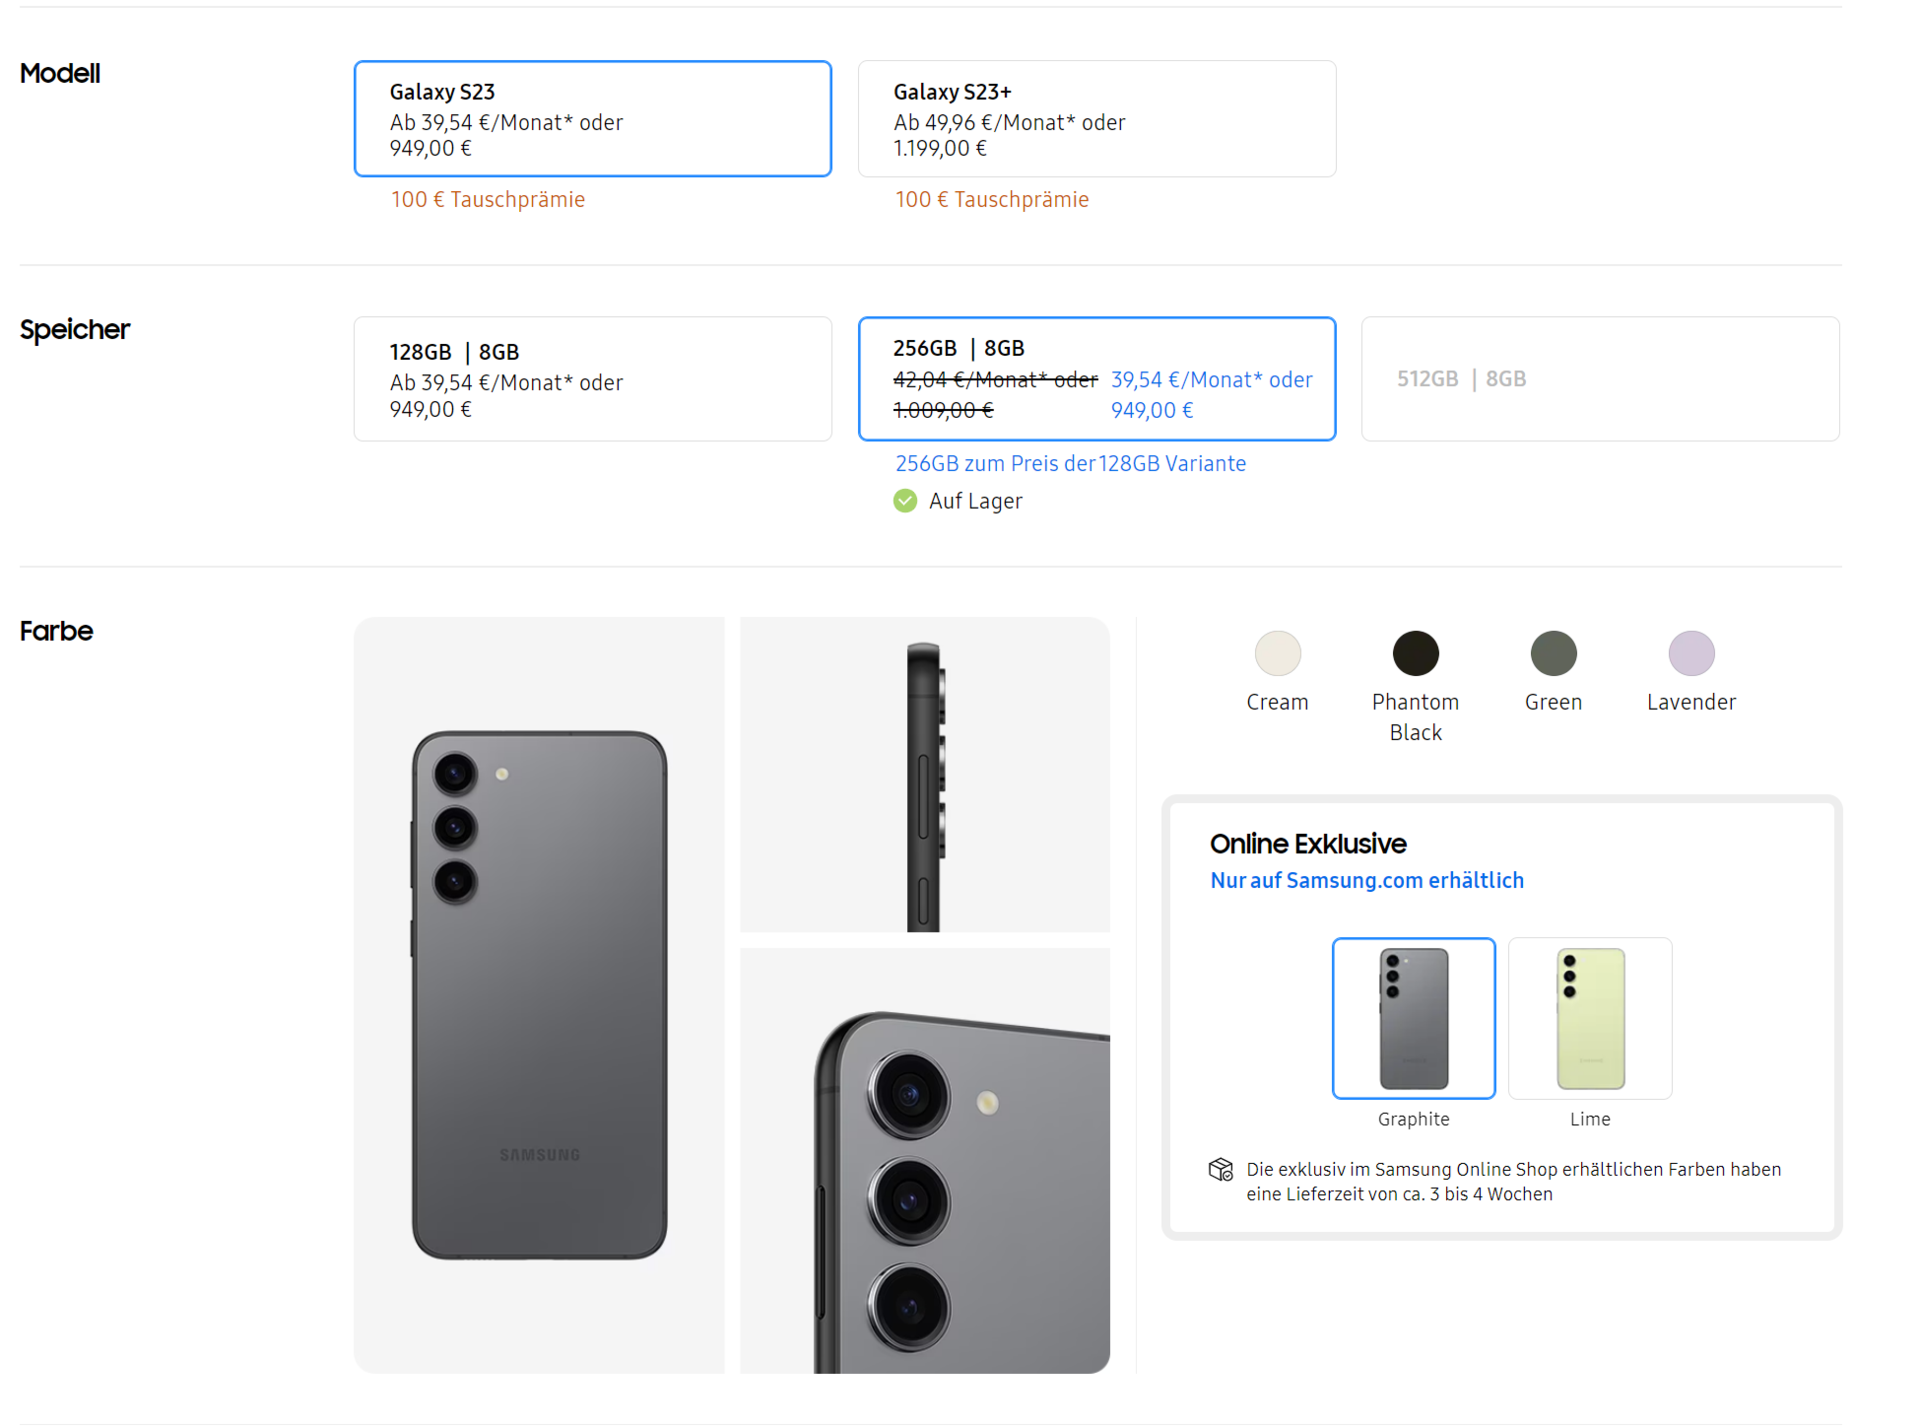Select the Galaxy S23 model option

point(592,119)
